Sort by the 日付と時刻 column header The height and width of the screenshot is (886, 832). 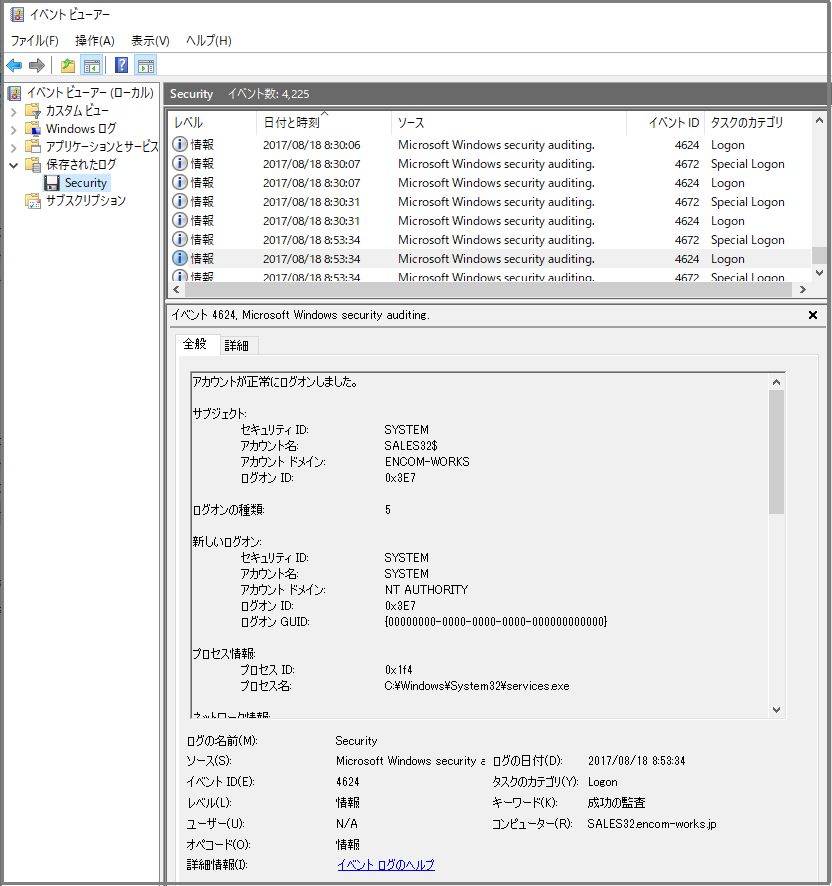click(x=324, y=123)
